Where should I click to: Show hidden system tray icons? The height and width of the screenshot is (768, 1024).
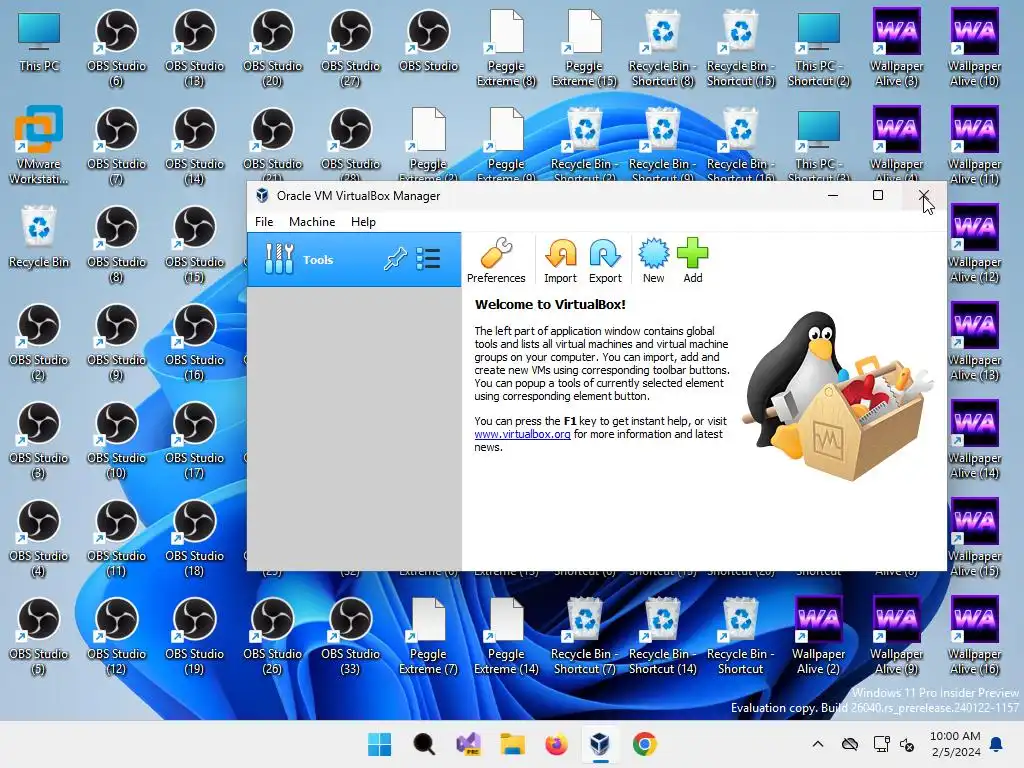pos(818,744)
